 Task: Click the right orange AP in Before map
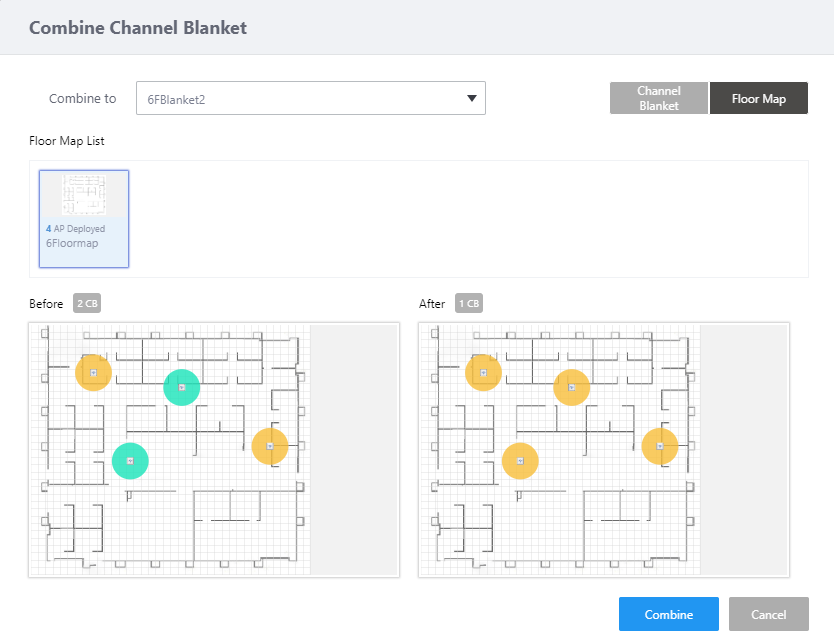tap(270, 446)
